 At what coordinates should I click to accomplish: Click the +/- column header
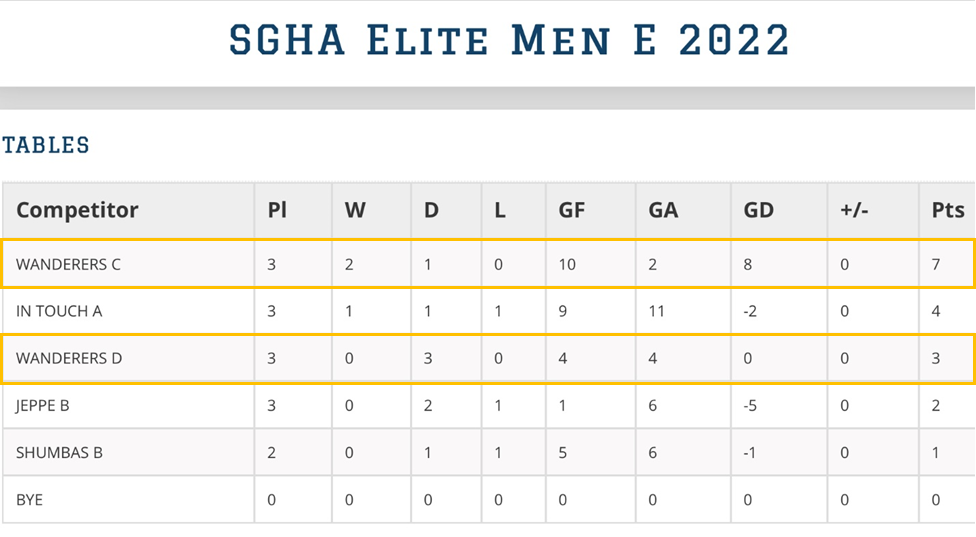click(x=855, y=210)
